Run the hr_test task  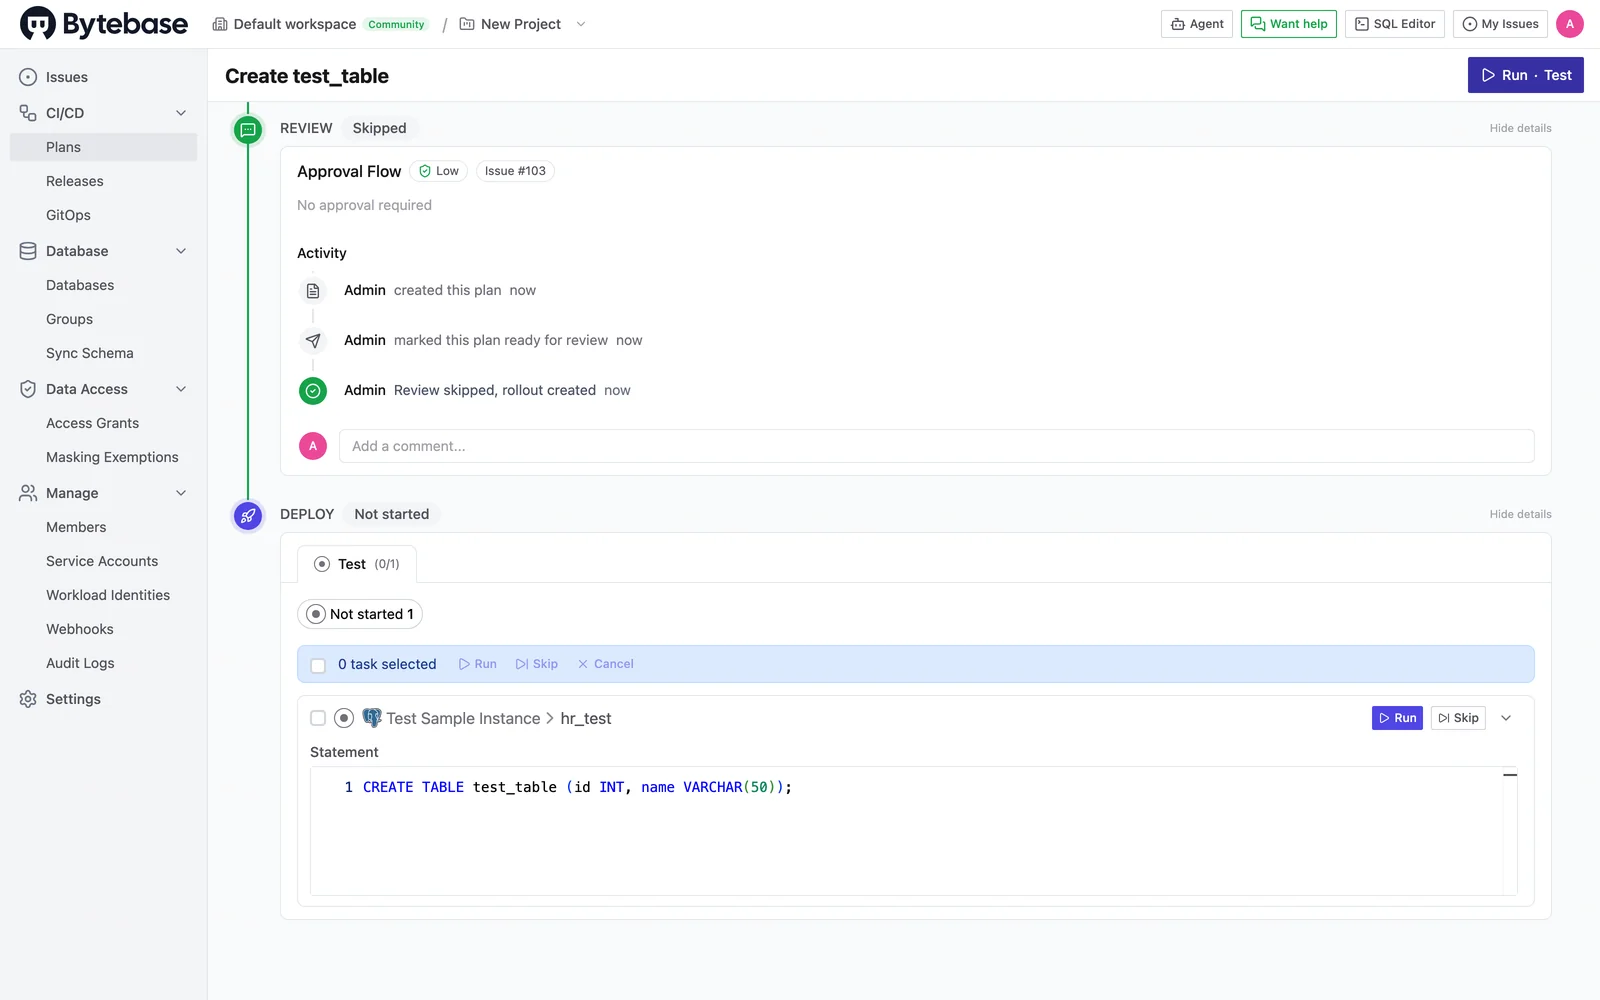(1397, 718)
